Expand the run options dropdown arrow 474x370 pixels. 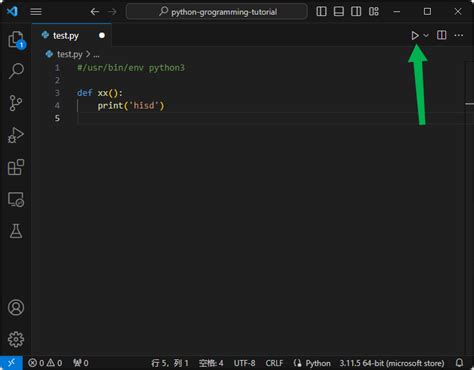pos(426,35)
